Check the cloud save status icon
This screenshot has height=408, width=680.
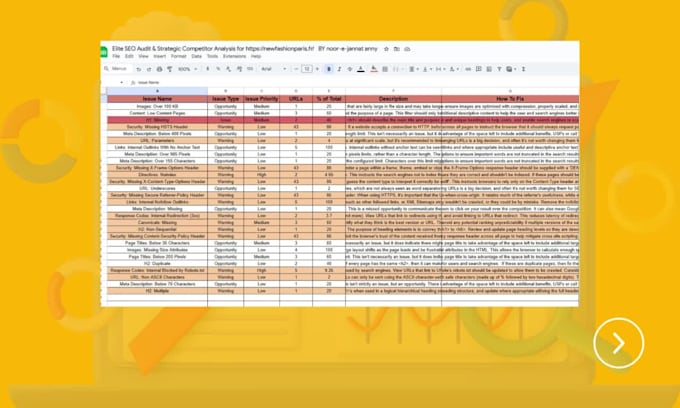coord(407,49)
